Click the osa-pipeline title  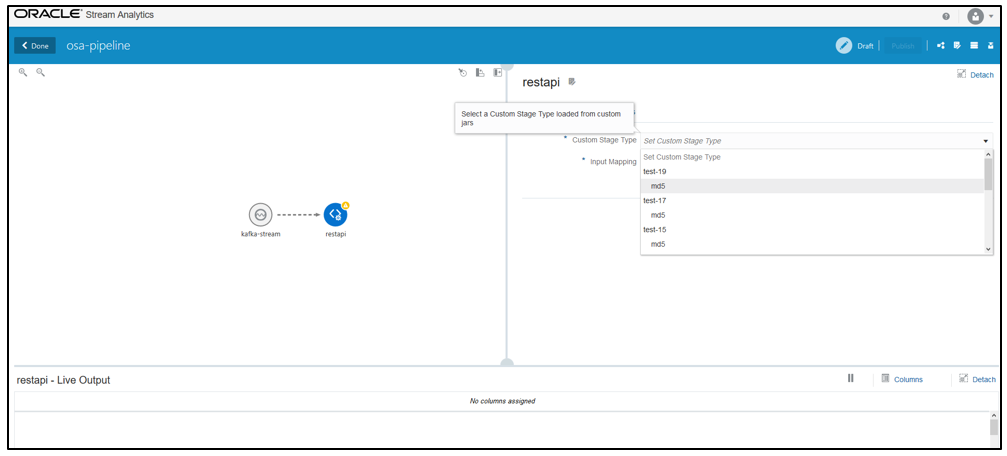point(98,46)
